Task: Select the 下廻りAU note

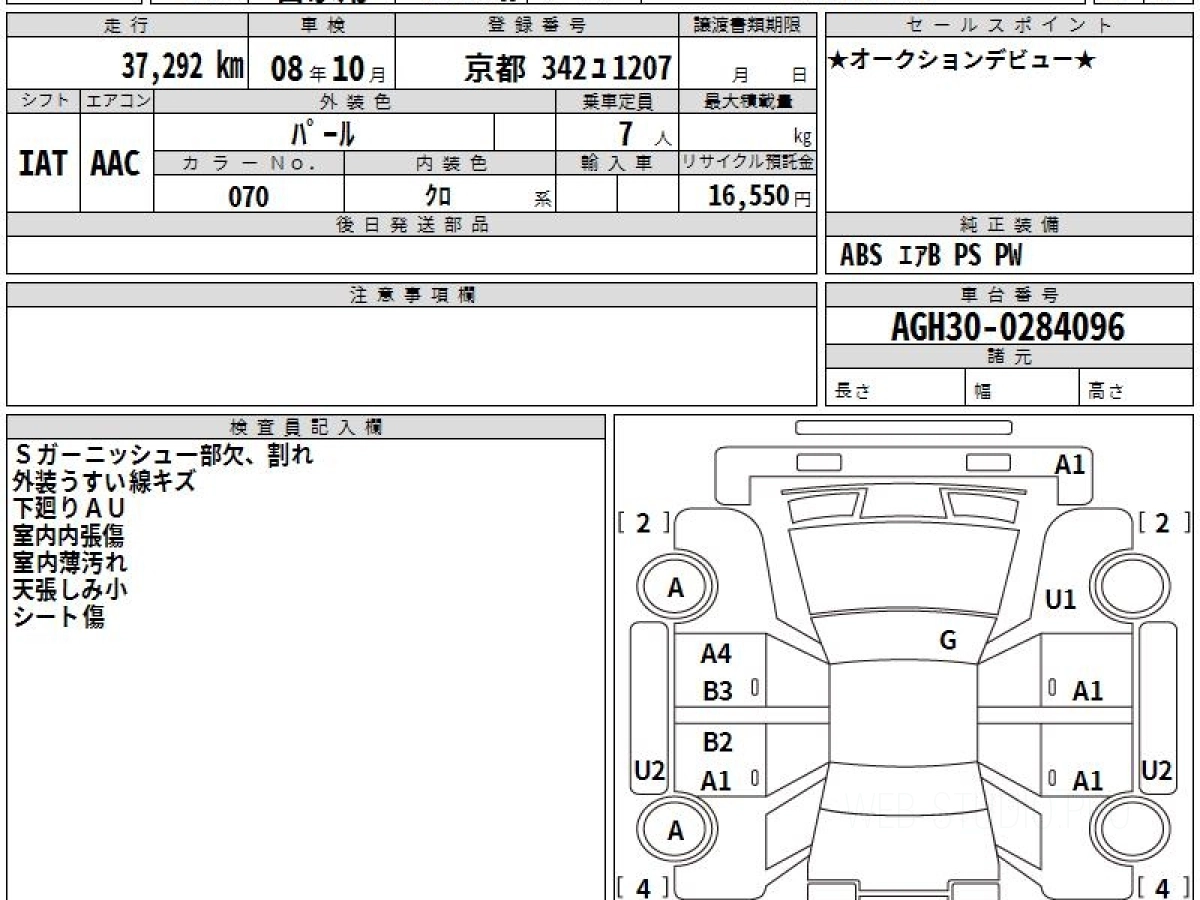Action: point(69,509)
